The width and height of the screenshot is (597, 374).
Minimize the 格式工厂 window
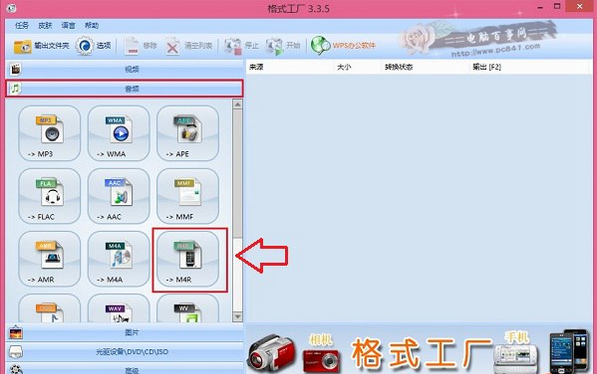click(x=541, y=7)
